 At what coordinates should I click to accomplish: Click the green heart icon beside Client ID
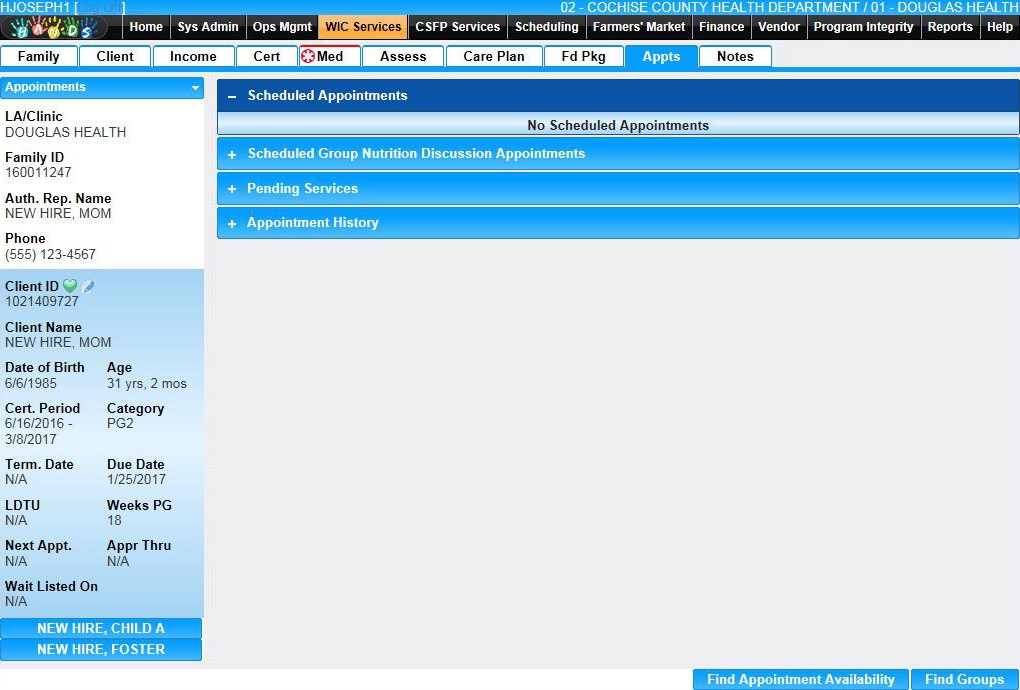click(70, 287)
